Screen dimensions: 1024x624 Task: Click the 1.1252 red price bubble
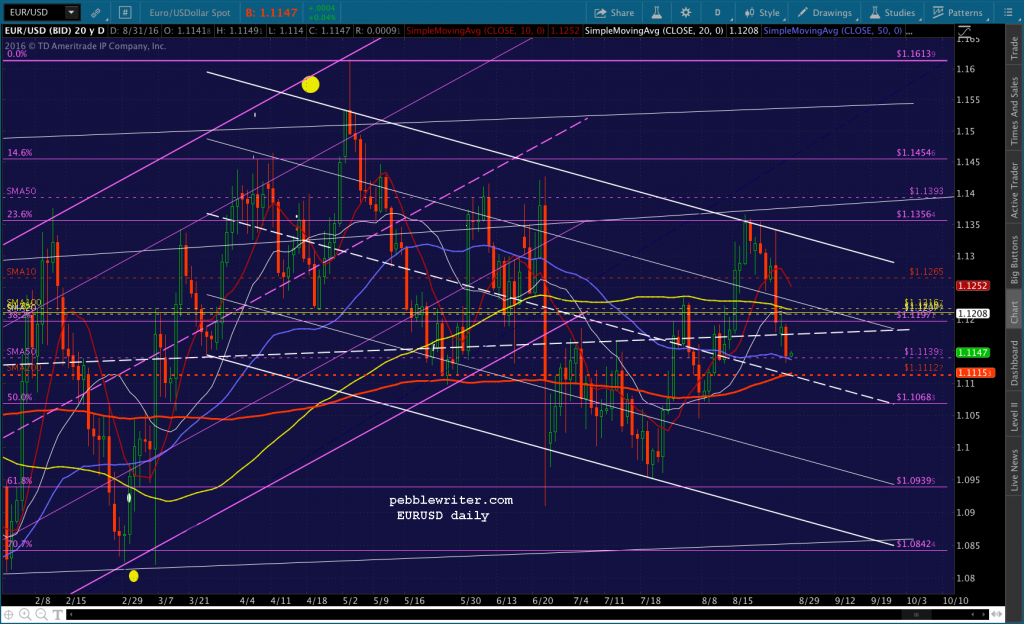[972, 286]
